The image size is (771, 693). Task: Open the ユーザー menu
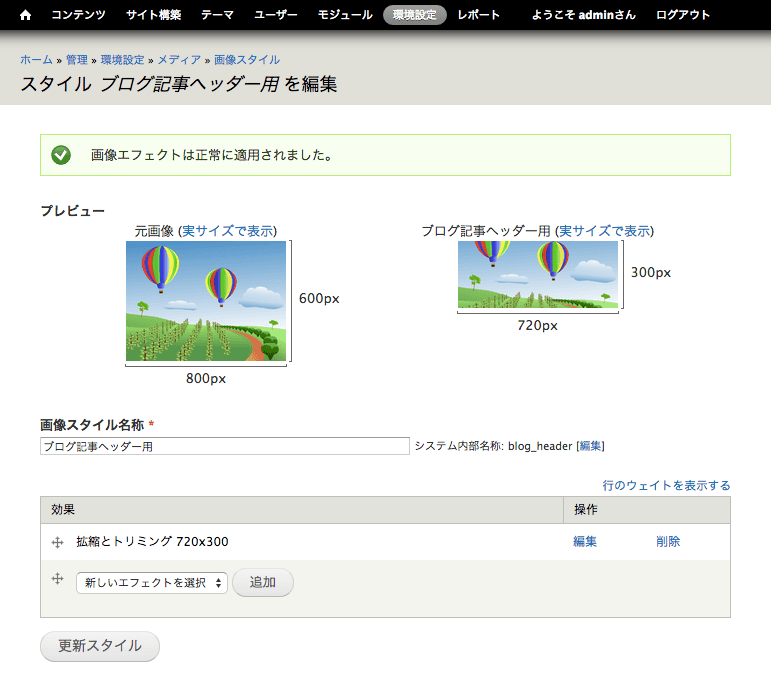coord(276,15)
